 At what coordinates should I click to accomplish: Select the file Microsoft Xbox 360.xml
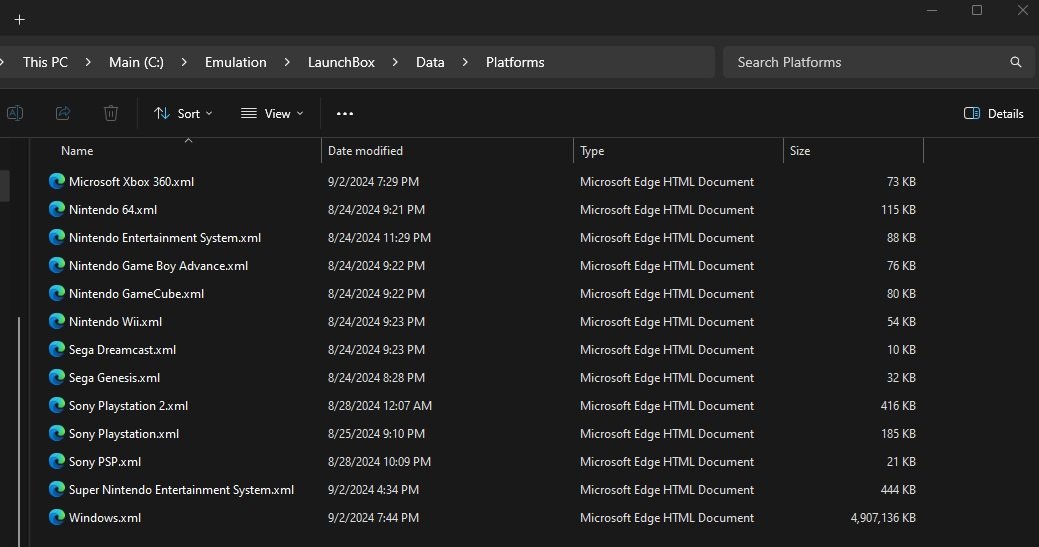[x=131, y=181]
